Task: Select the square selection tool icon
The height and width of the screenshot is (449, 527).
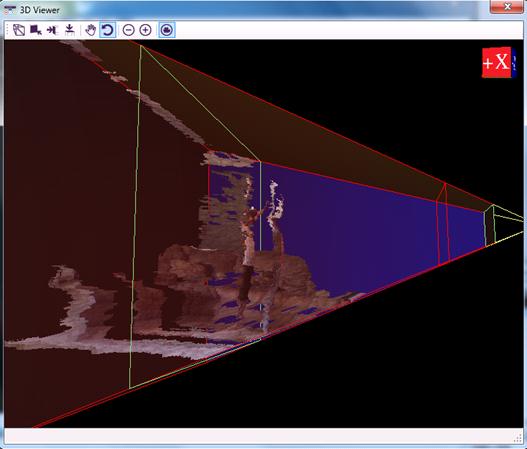Action: [x=36, y=30]
